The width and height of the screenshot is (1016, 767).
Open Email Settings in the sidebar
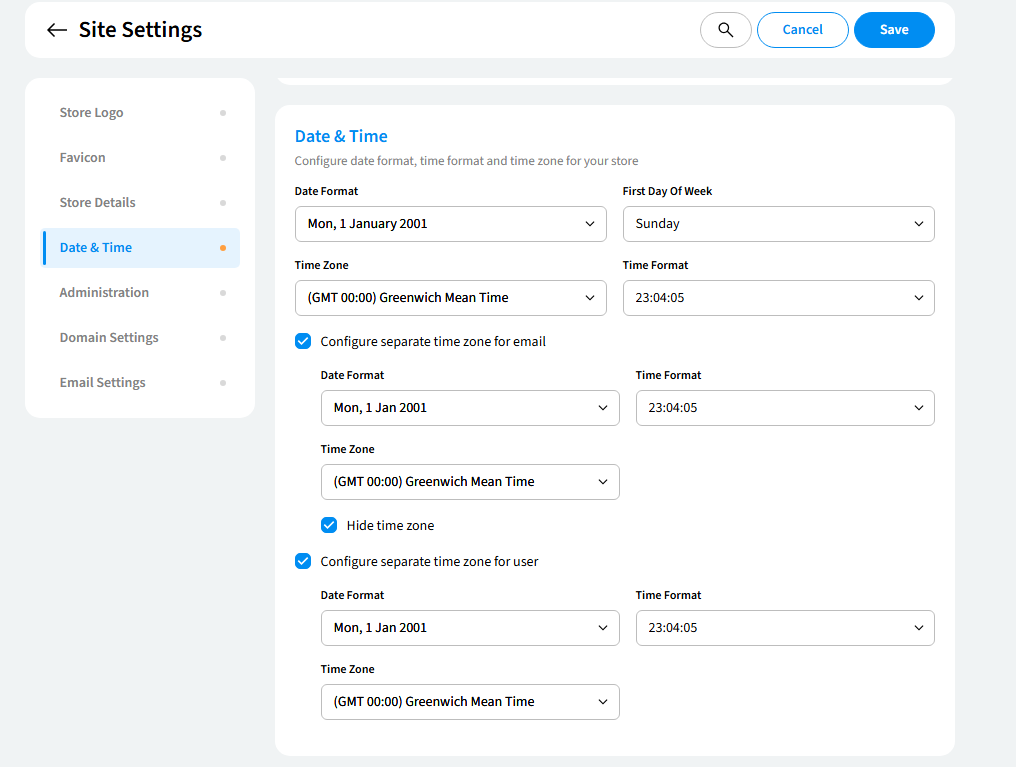[102, 383]
